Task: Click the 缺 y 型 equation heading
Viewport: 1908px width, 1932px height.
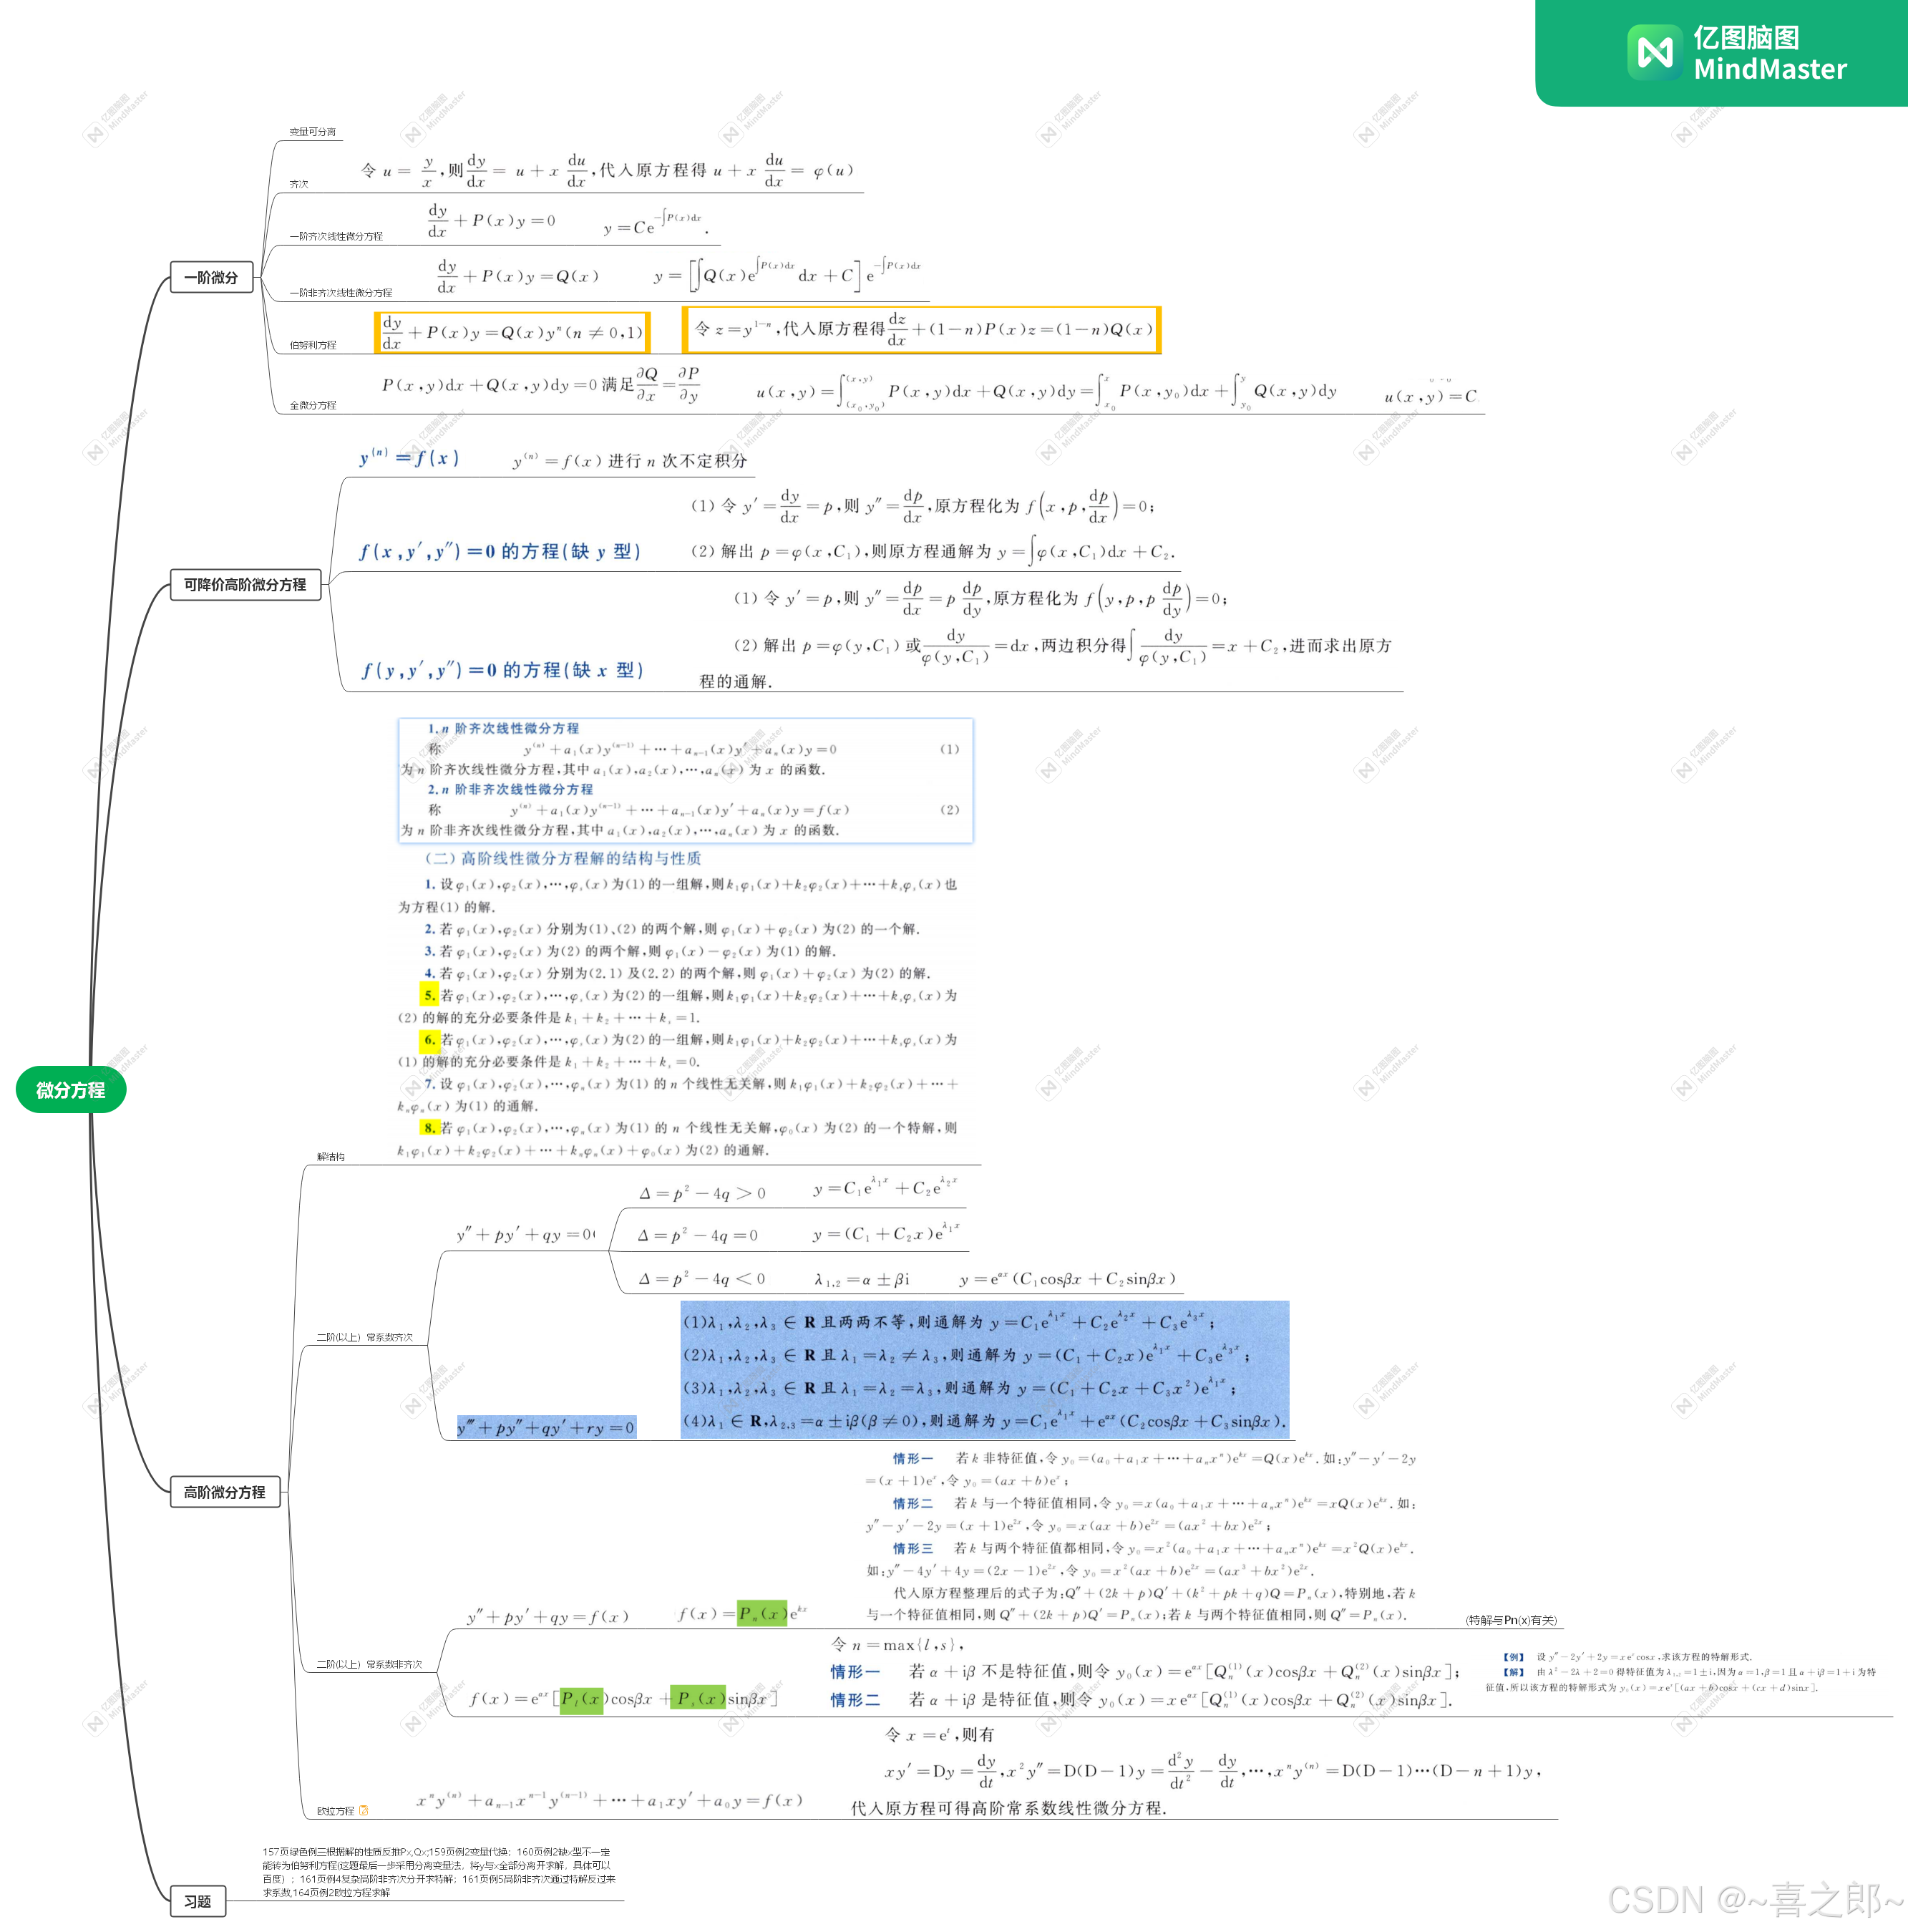Action: (x=499, y=551)
